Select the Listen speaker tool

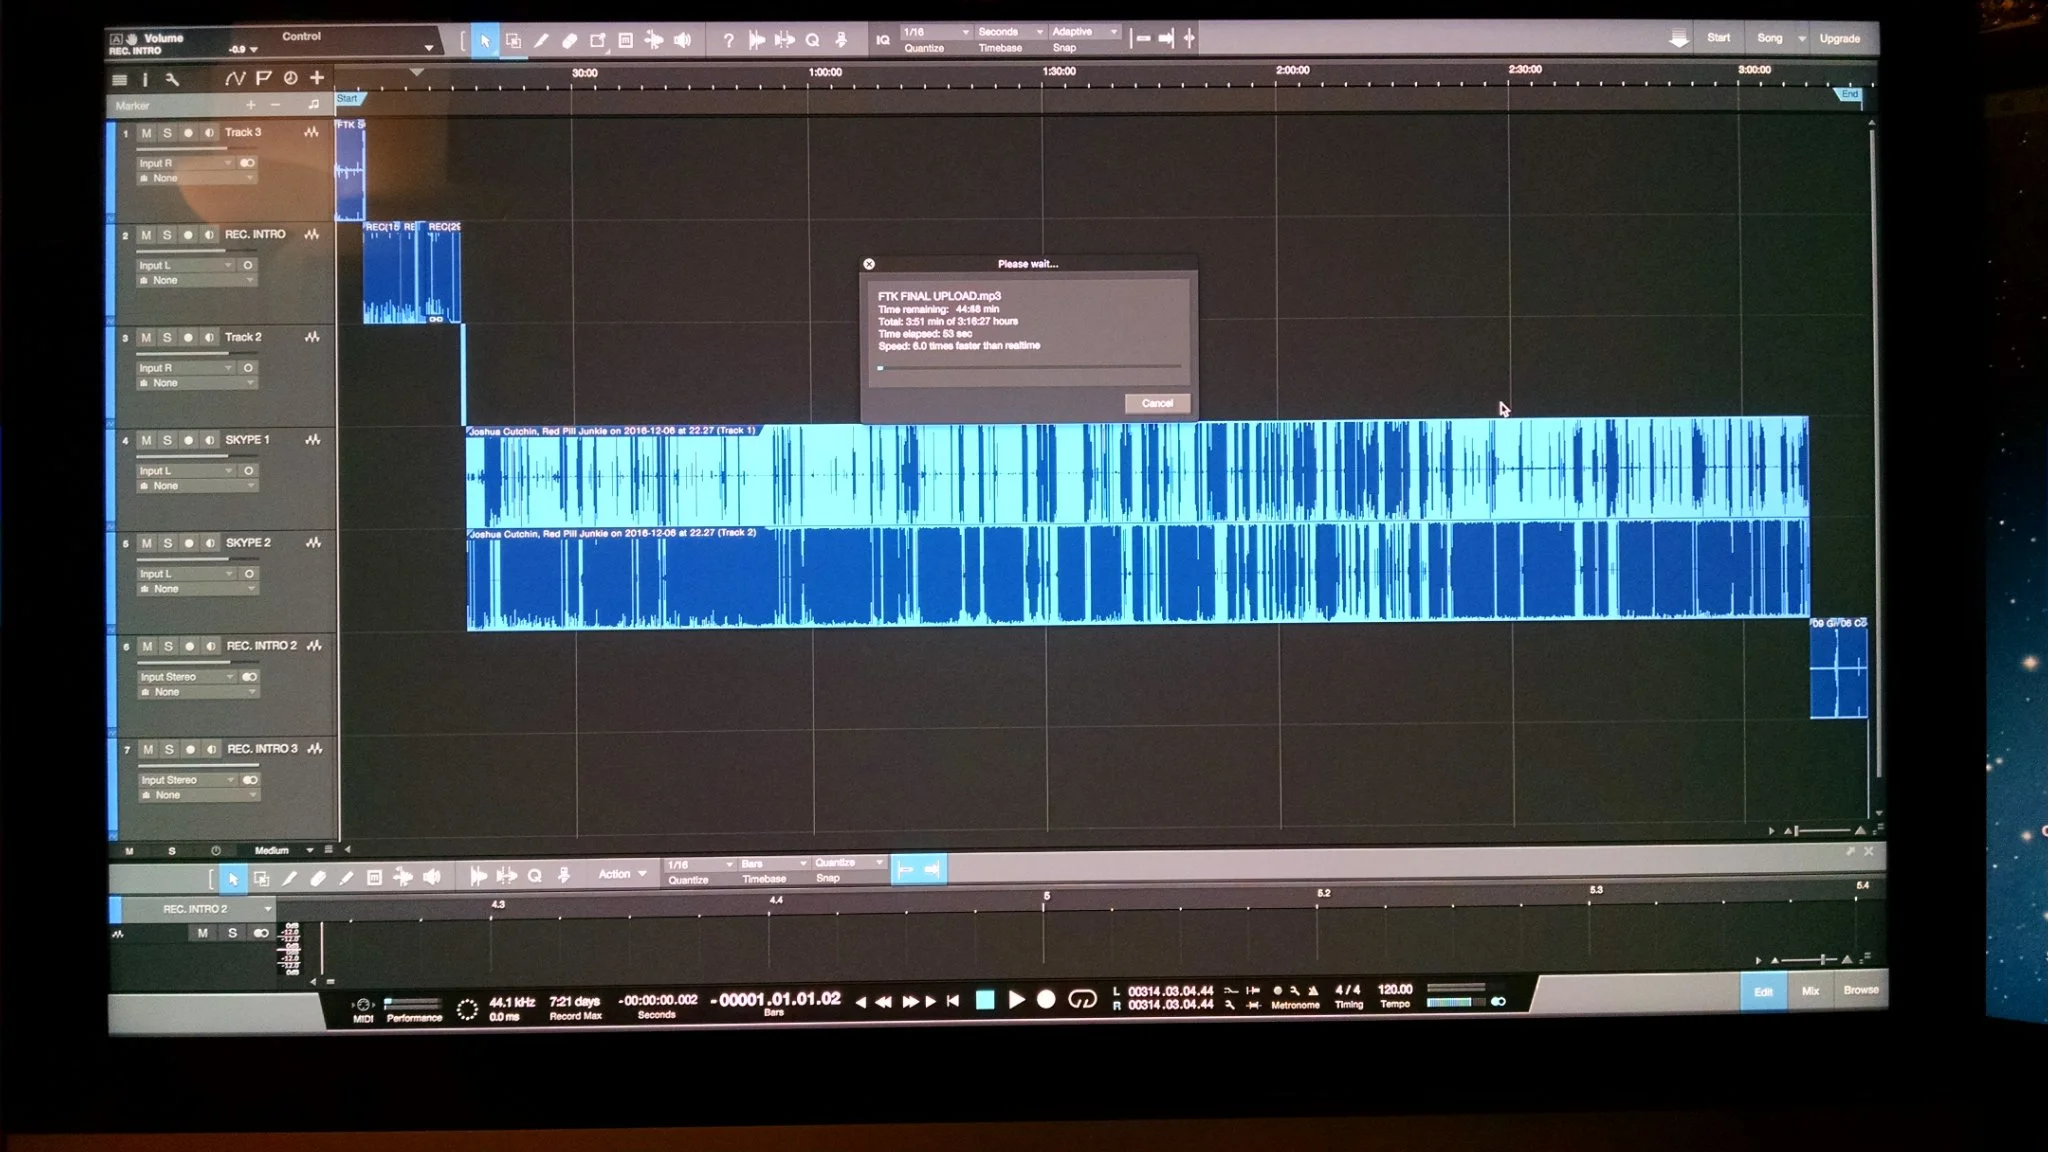tap(683, 41)
